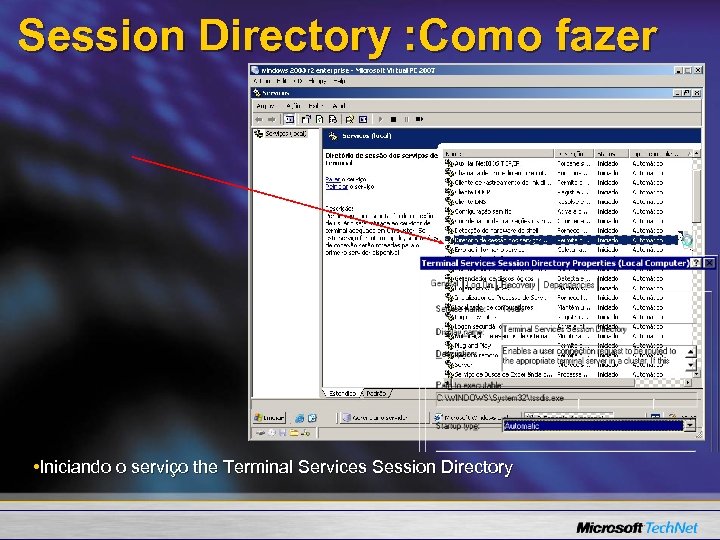Screen dimensions: 720x540
Task: Open the CD menu of Virtual PC
Action: coord(298,81)
